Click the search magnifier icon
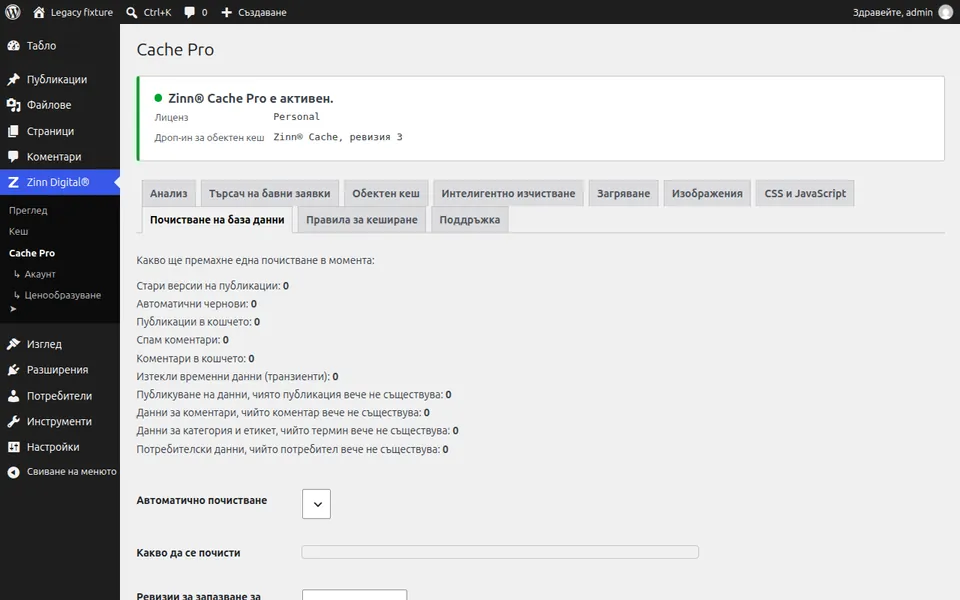 pyautogui.click(x=132, y=12)
